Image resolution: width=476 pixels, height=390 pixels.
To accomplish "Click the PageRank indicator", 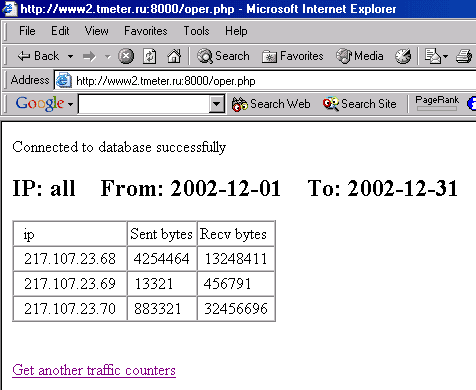I will pyautogui.click(x=437, y=103).
